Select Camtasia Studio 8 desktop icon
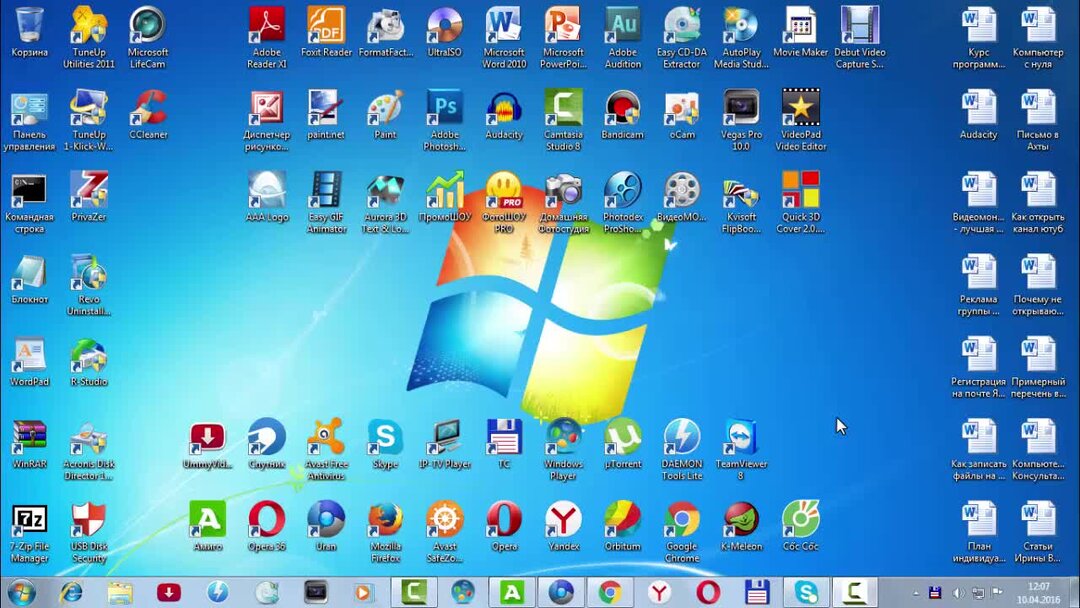1080x608 pixels. (x=563, y=120)
